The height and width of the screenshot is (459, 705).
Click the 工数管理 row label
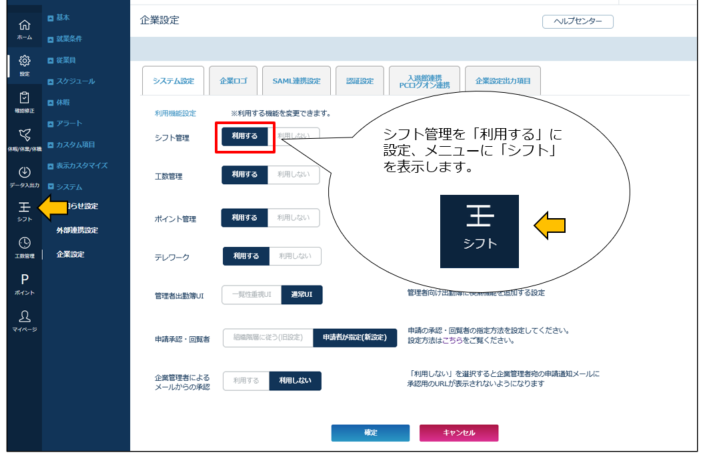(x=168, y=177)
